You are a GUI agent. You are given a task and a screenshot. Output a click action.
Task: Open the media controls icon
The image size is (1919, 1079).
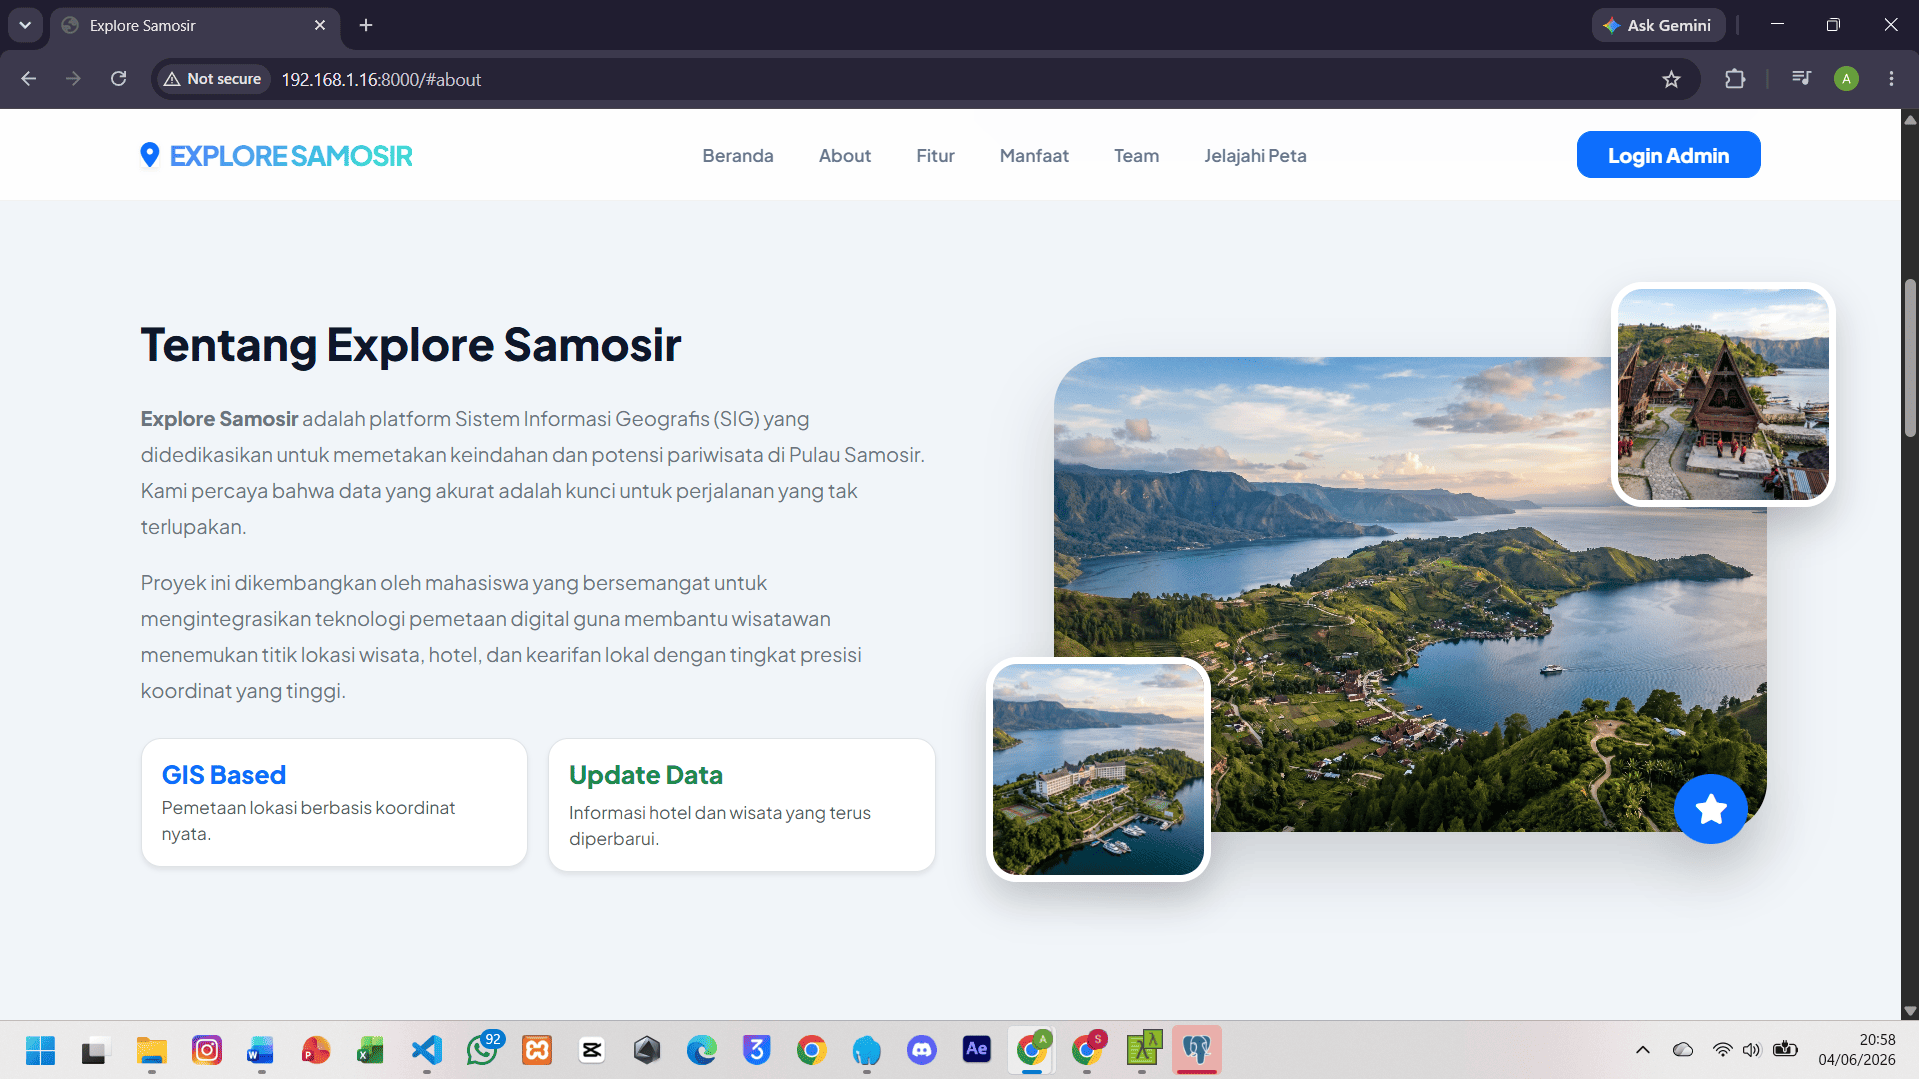pyautogui.click(x=1801, y=79)
